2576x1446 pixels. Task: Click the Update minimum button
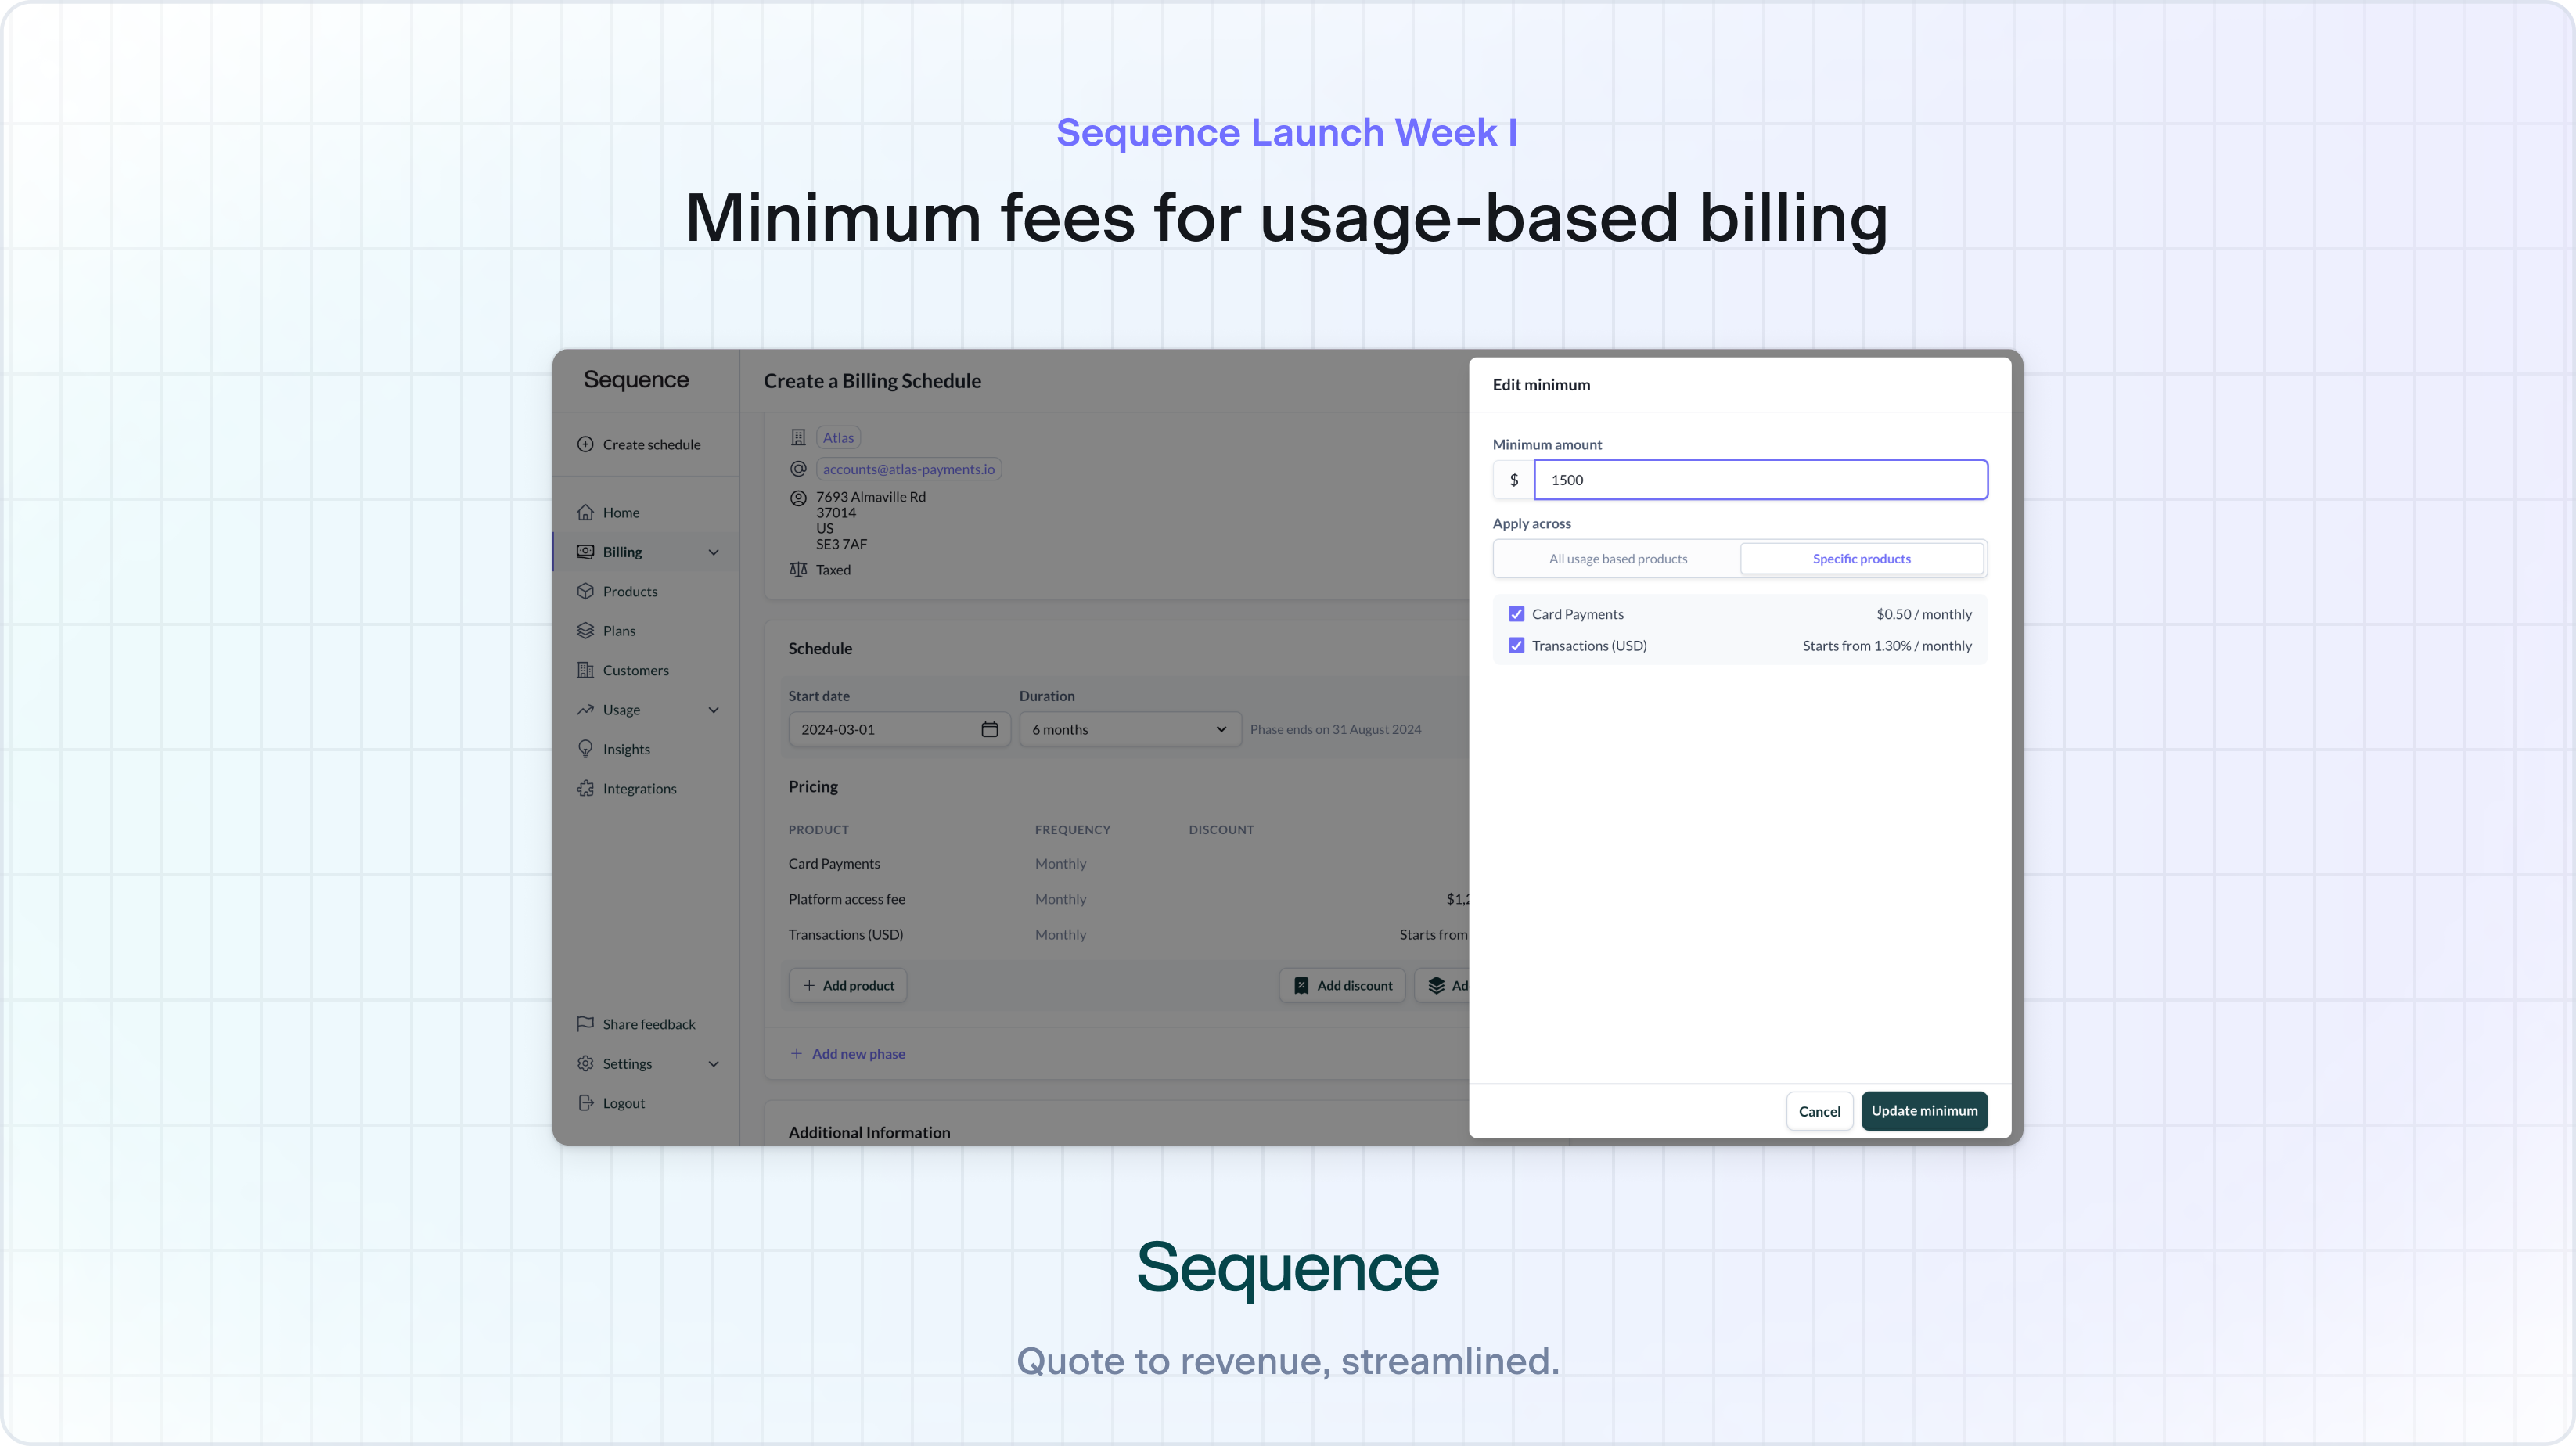(x=1923, y=1110)
